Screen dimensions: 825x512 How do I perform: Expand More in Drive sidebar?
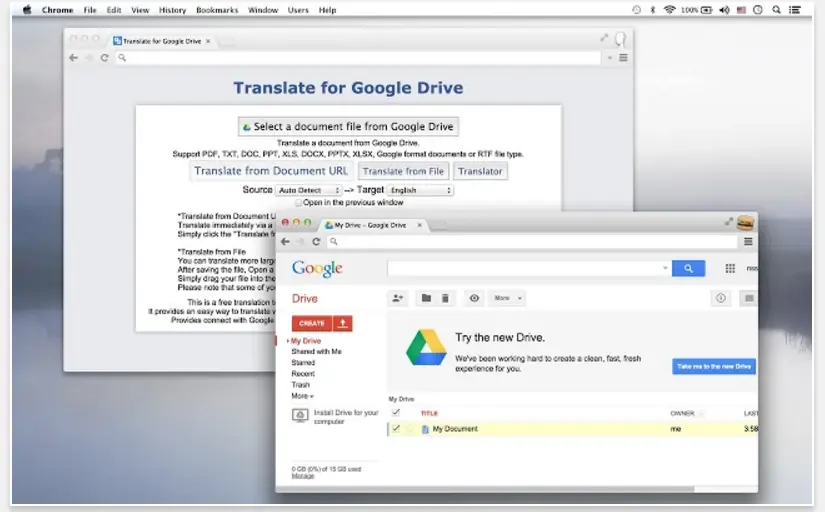pyautogui.click(x=302, y=396)
